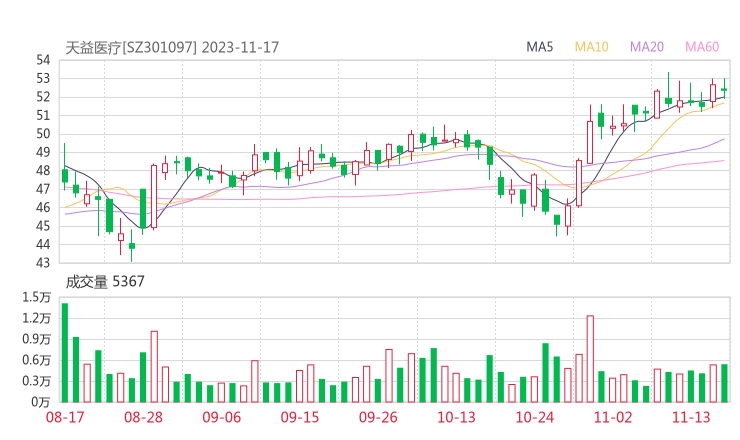Select the 10-24 date label

point(534,417)
